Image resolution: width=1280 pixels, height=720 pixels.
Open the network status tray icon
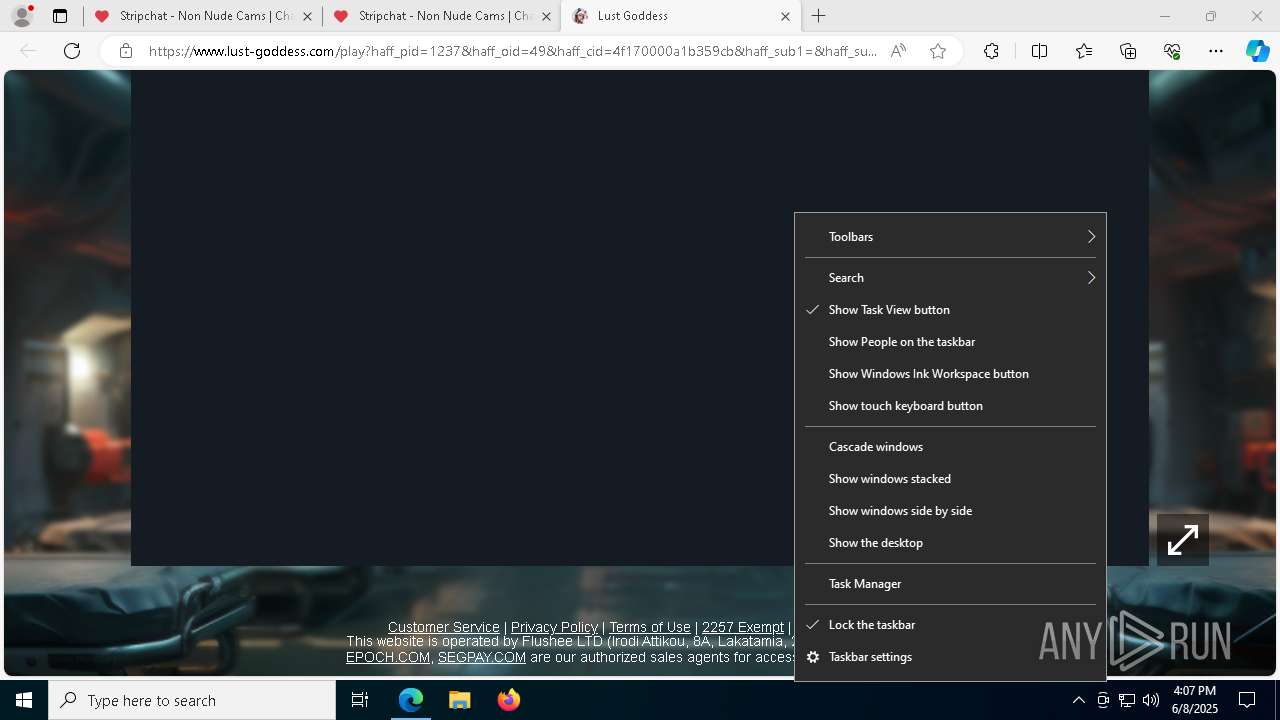[x=1127, y=700]
